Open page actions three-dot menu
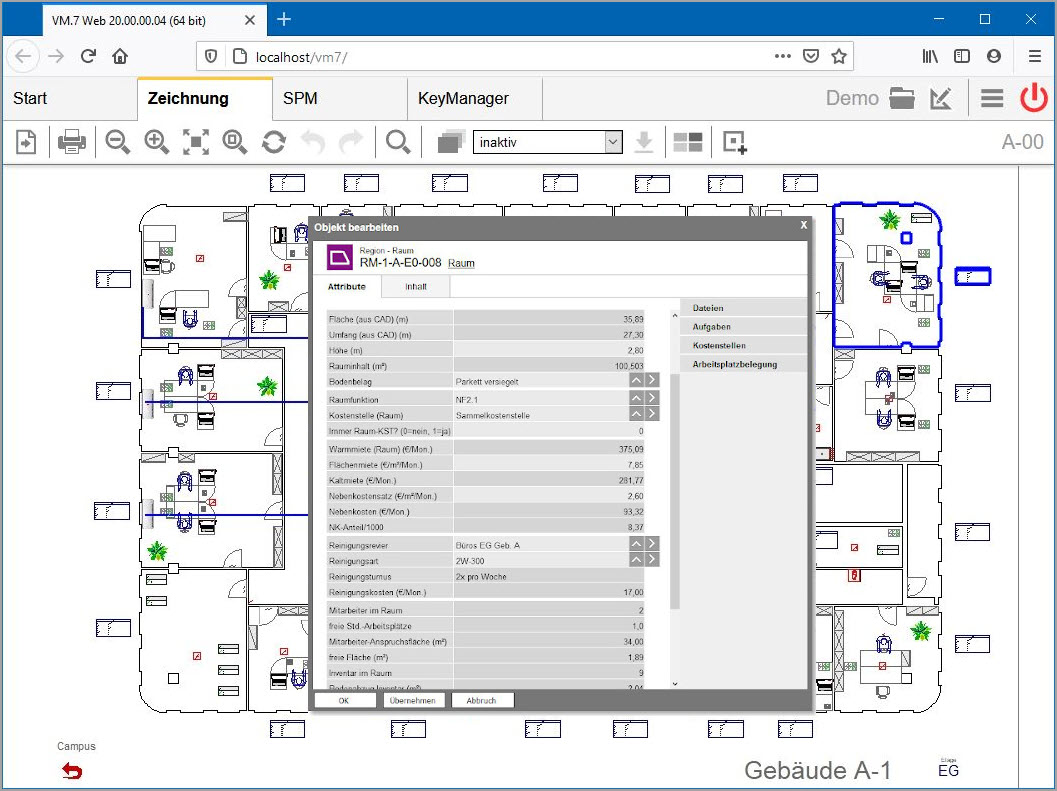1057x791 pixels. 782,56
